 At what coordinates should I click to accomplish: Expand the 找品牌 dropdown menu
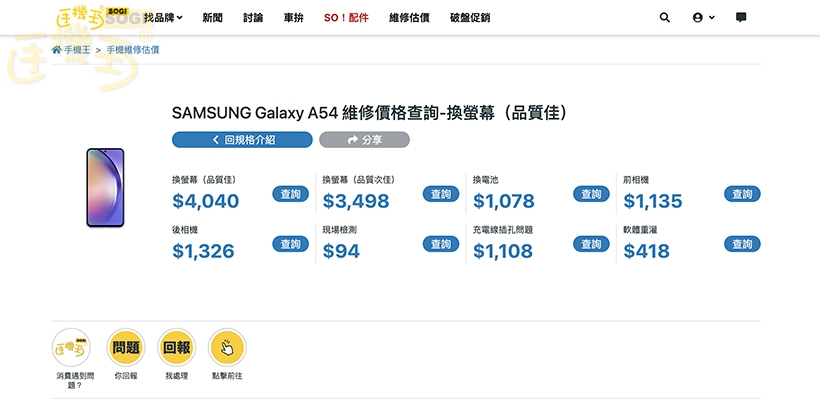(162, 18)
